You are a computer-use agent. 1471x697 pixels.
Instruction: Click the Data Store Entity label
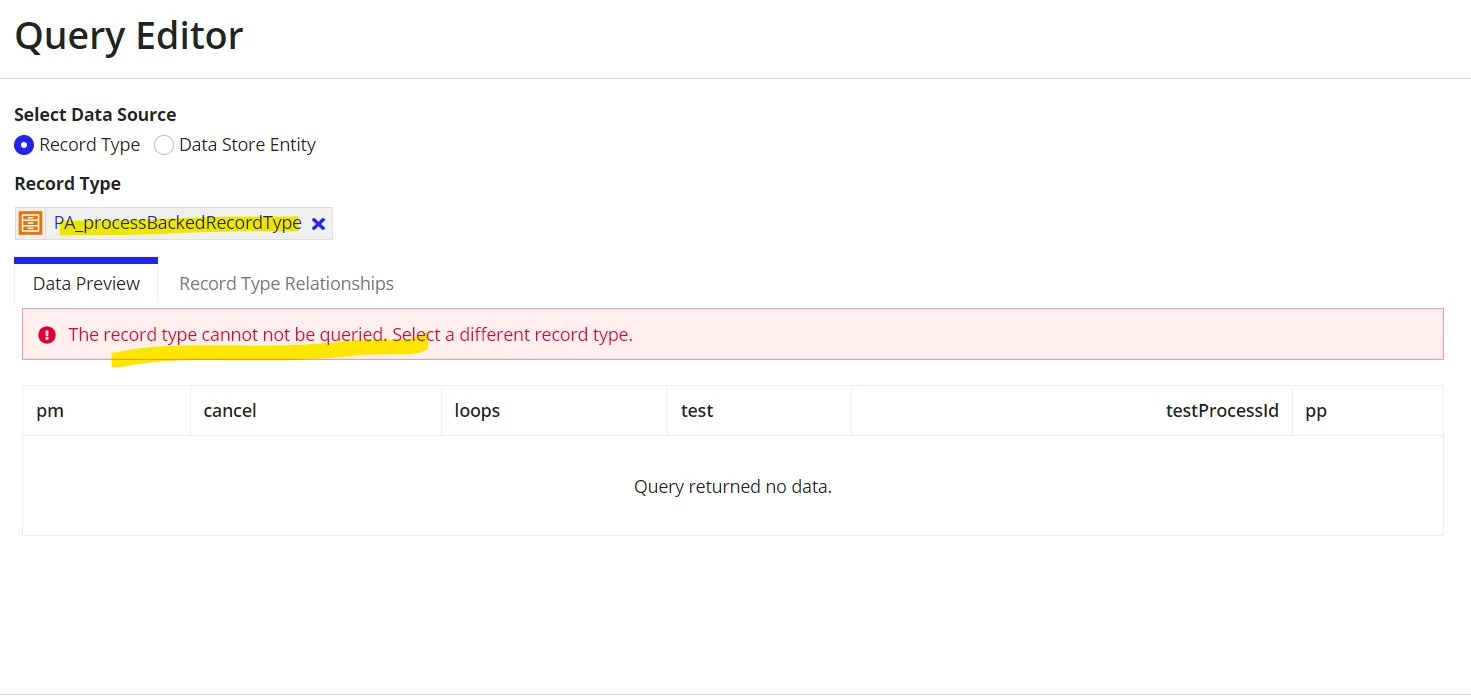click(247, 145)
